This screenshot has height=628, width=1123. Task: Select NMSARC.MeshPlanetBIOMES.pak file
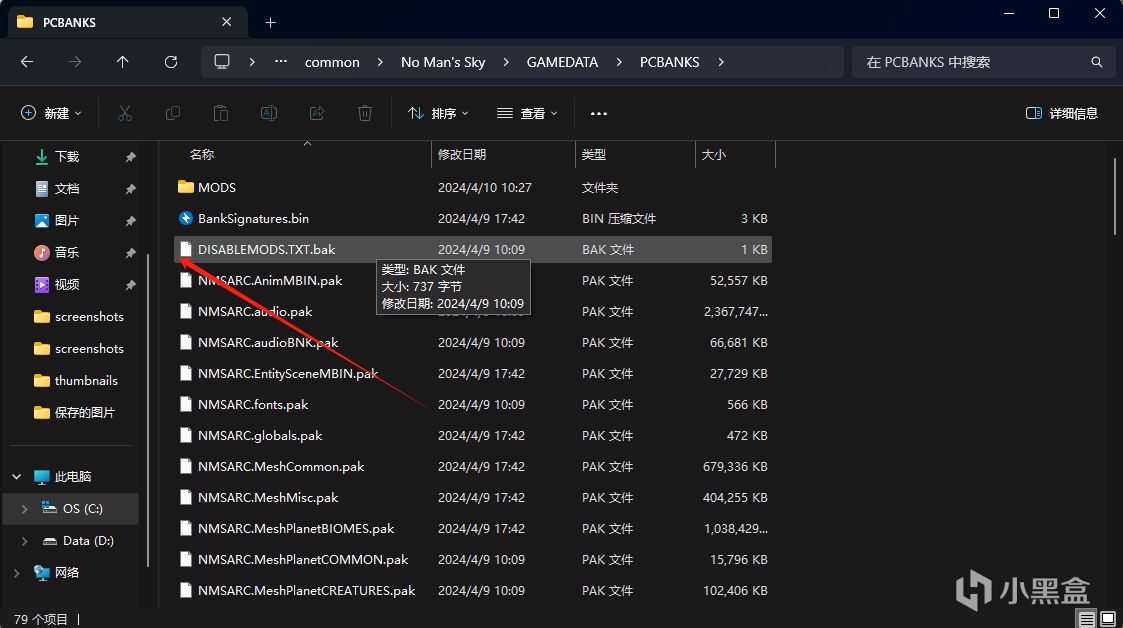pos(473,528)
